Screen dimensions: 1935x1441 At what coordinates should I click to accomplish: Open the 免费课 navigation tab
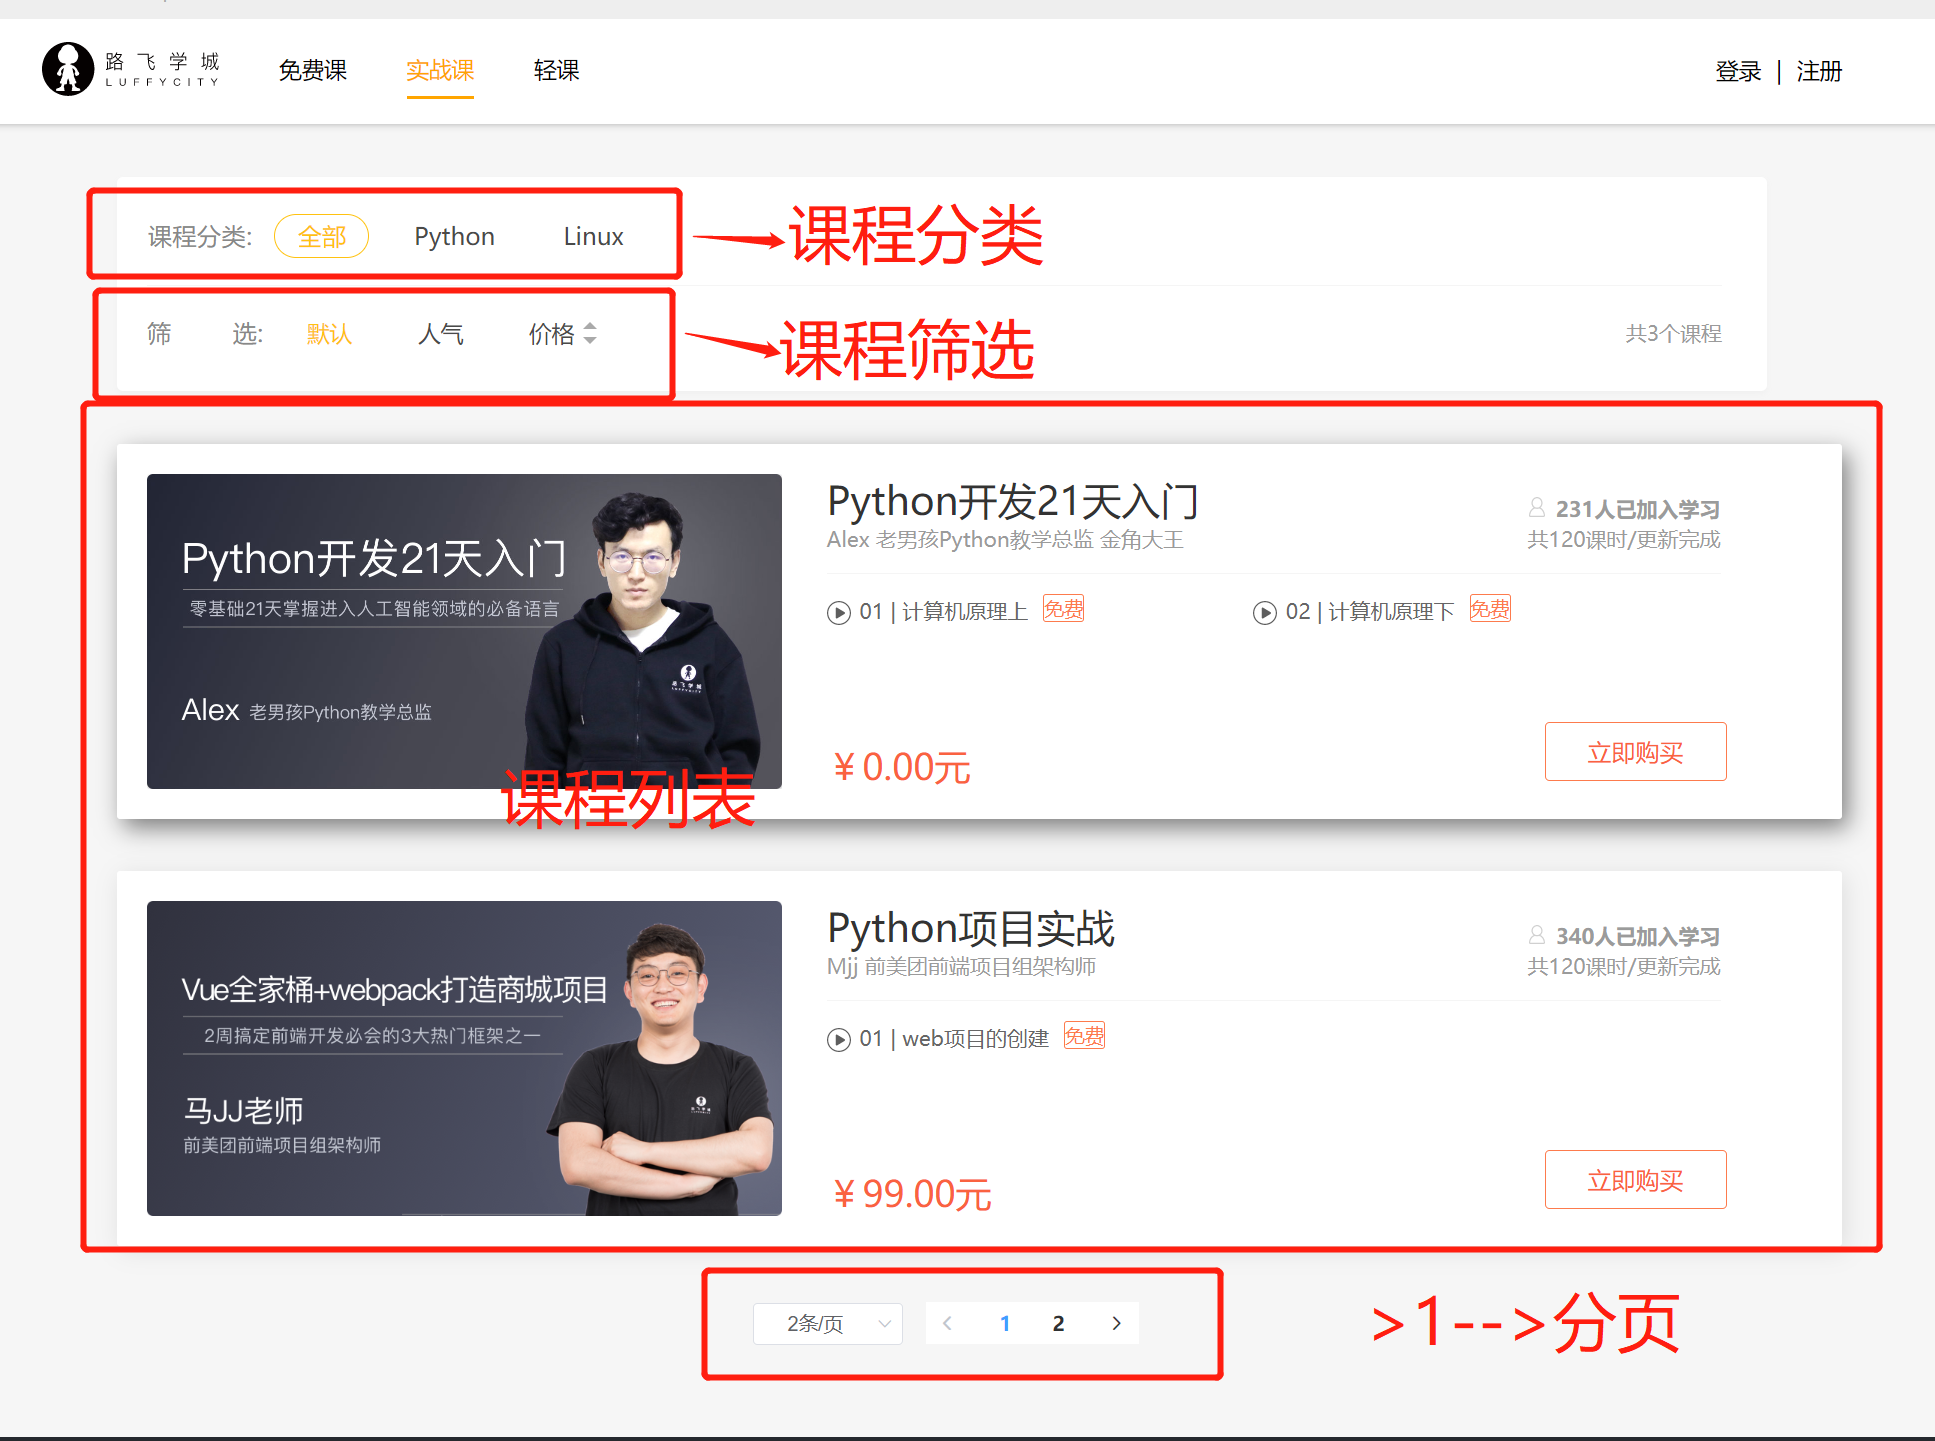coord(312,70)
